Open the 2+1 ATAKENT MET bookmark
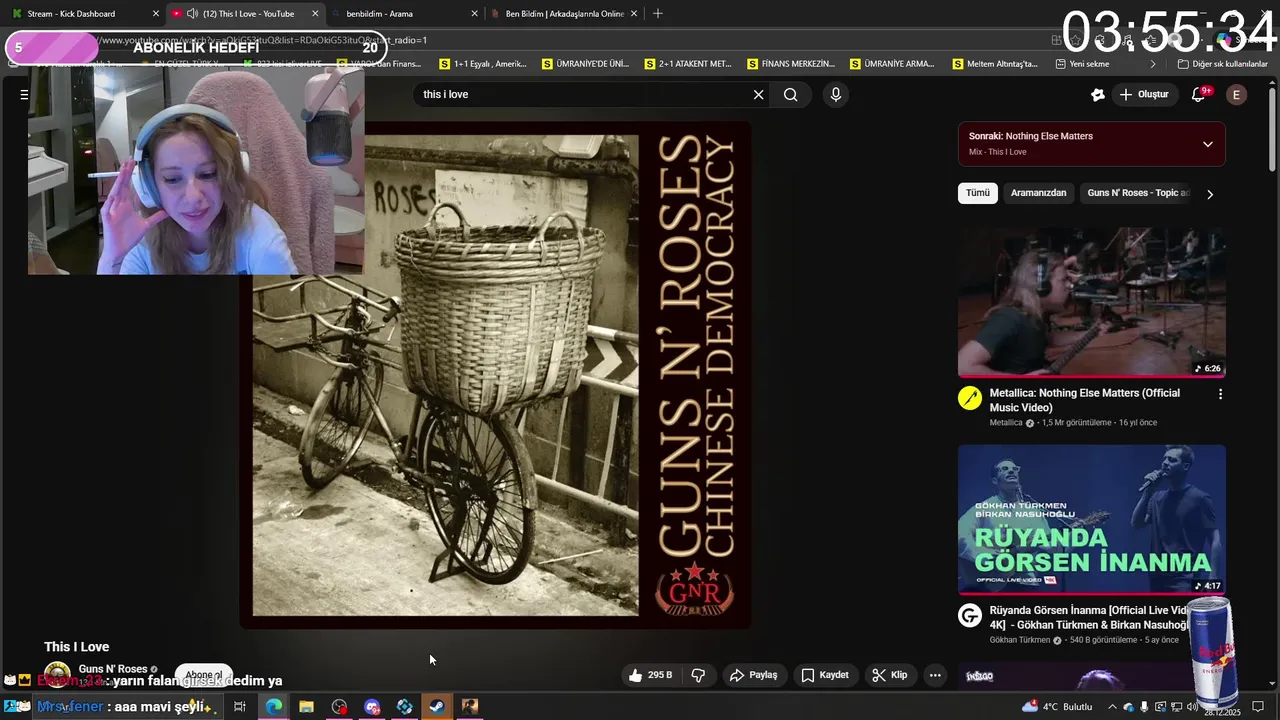1280x720 pixels. (689, 64)
